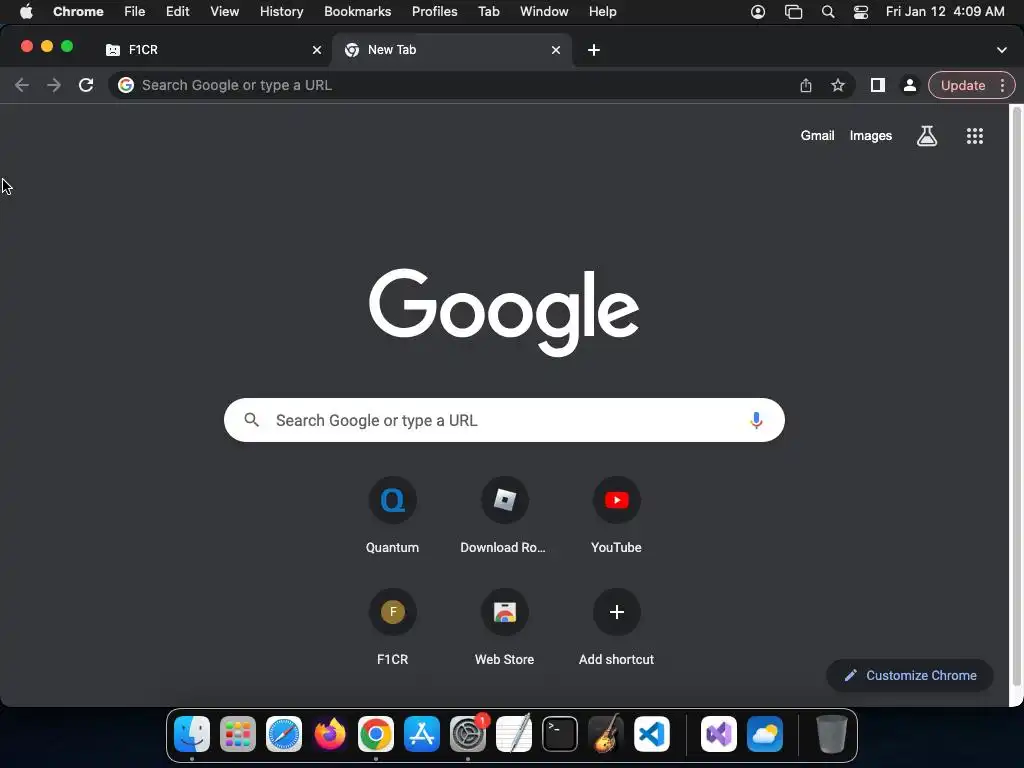1024x768 pixels.
Task: Open the Bookmarks menu
Action: coord(358,12)
